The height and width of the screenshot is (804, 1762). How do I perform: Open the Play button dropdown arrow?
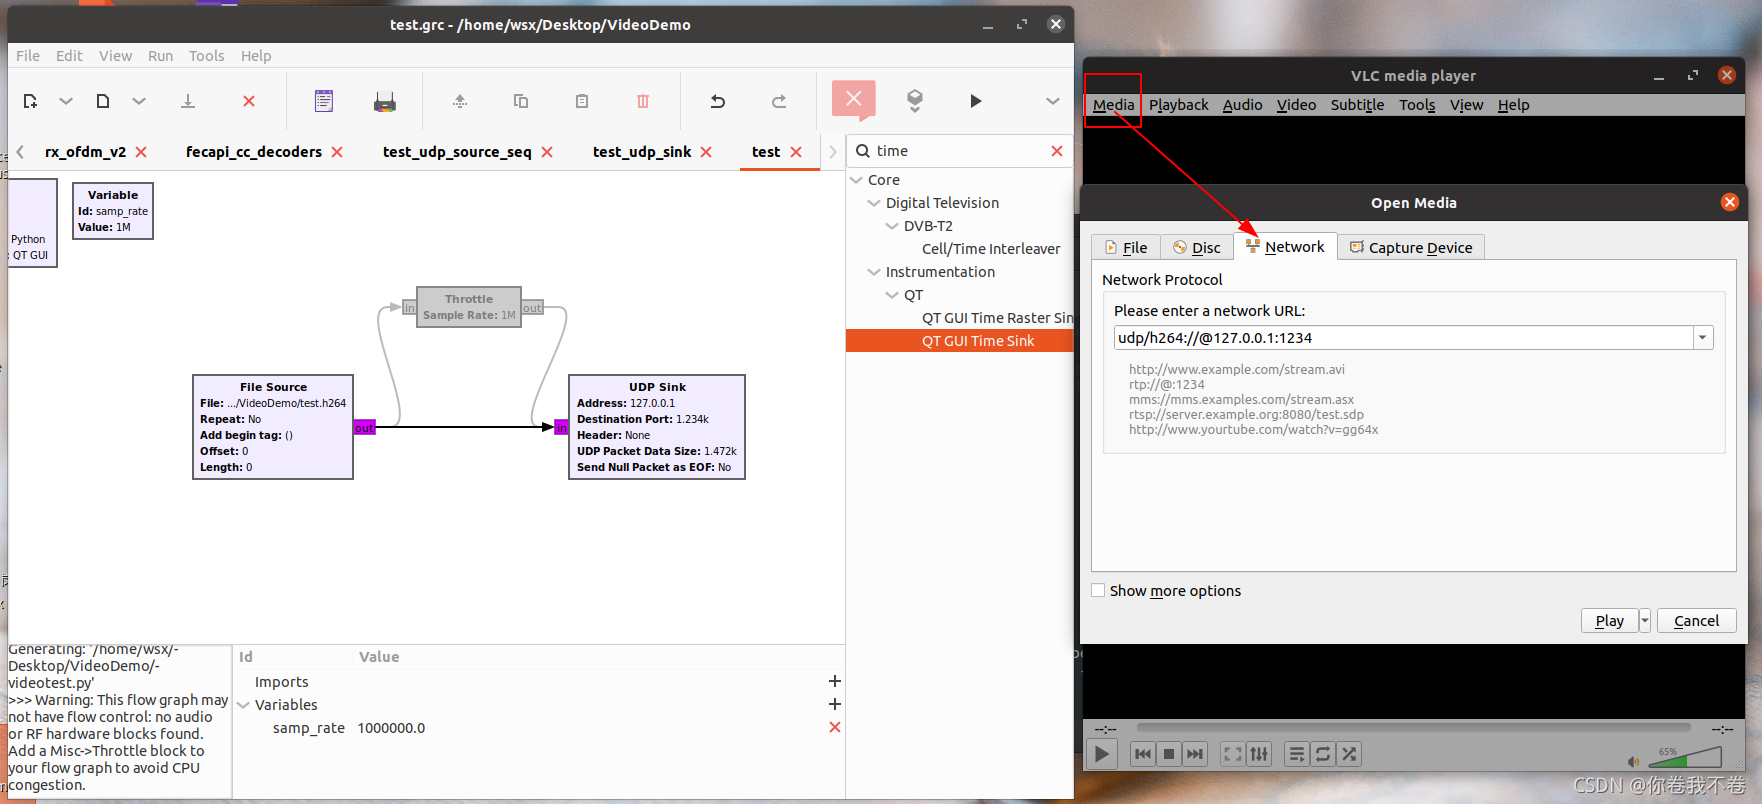point(1645,621)
